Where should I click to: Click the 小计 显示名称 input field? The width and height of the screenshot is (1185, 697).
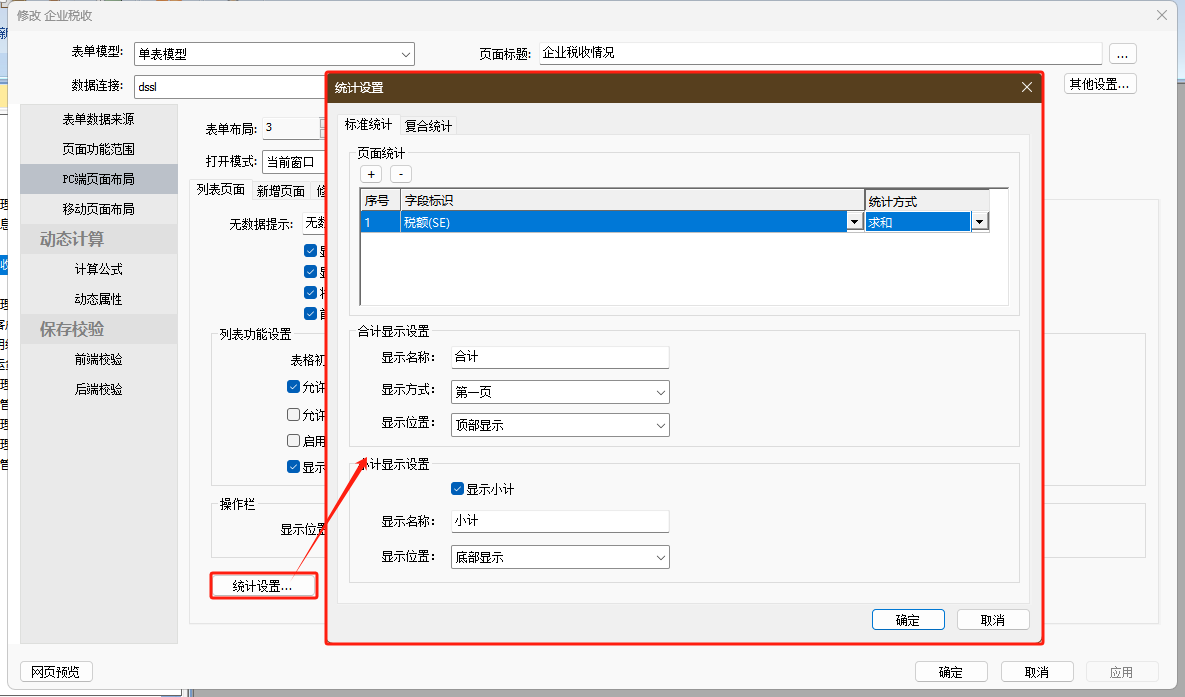click(x=559, y=521)
